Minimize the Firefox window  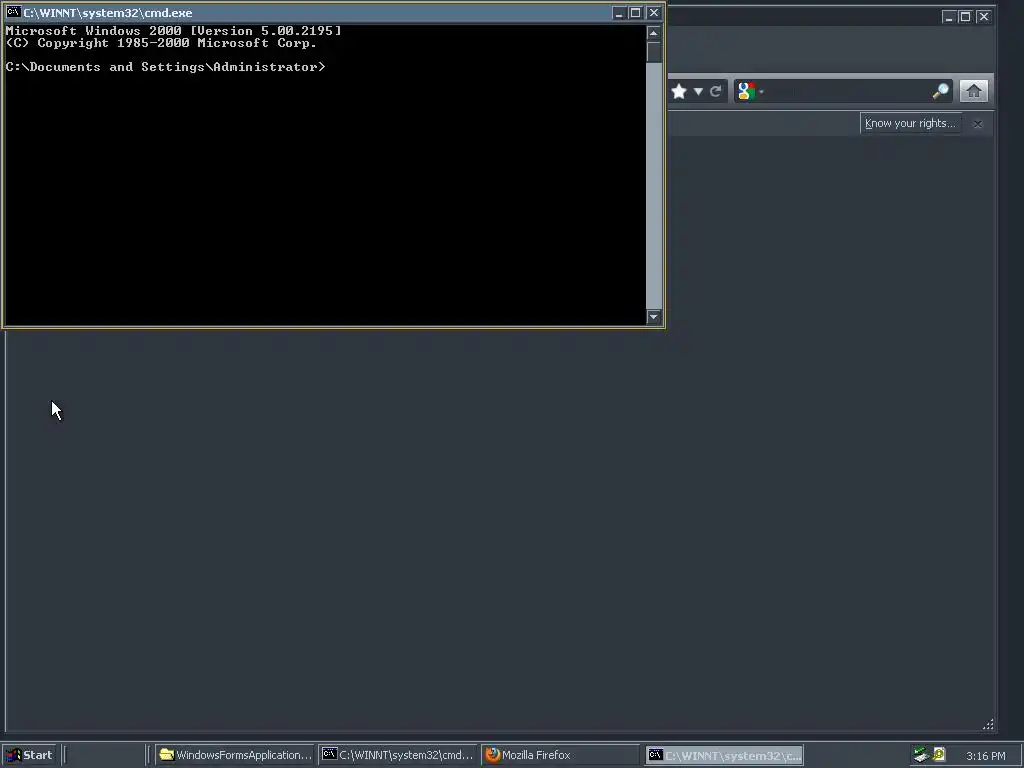[949, 17]
